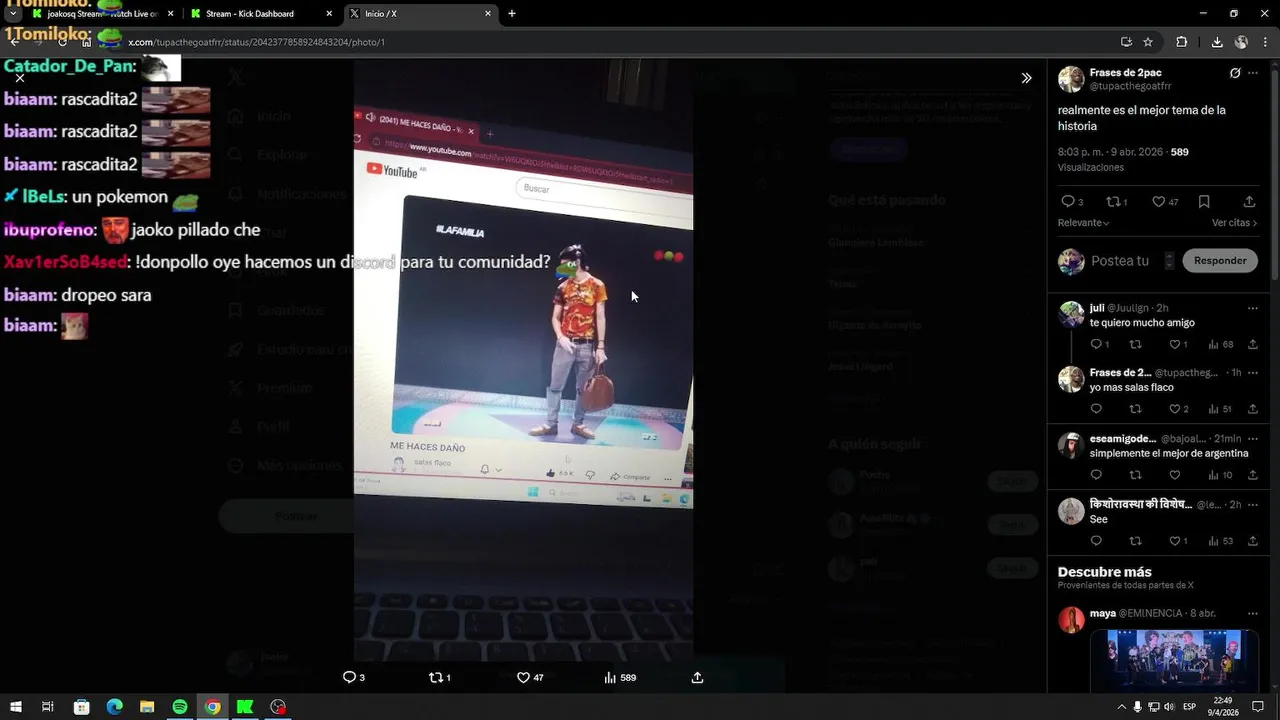Open volume control in system tray
Image resolution: width=1280 pixels, height=720 pixels.
pos(1168,707)
